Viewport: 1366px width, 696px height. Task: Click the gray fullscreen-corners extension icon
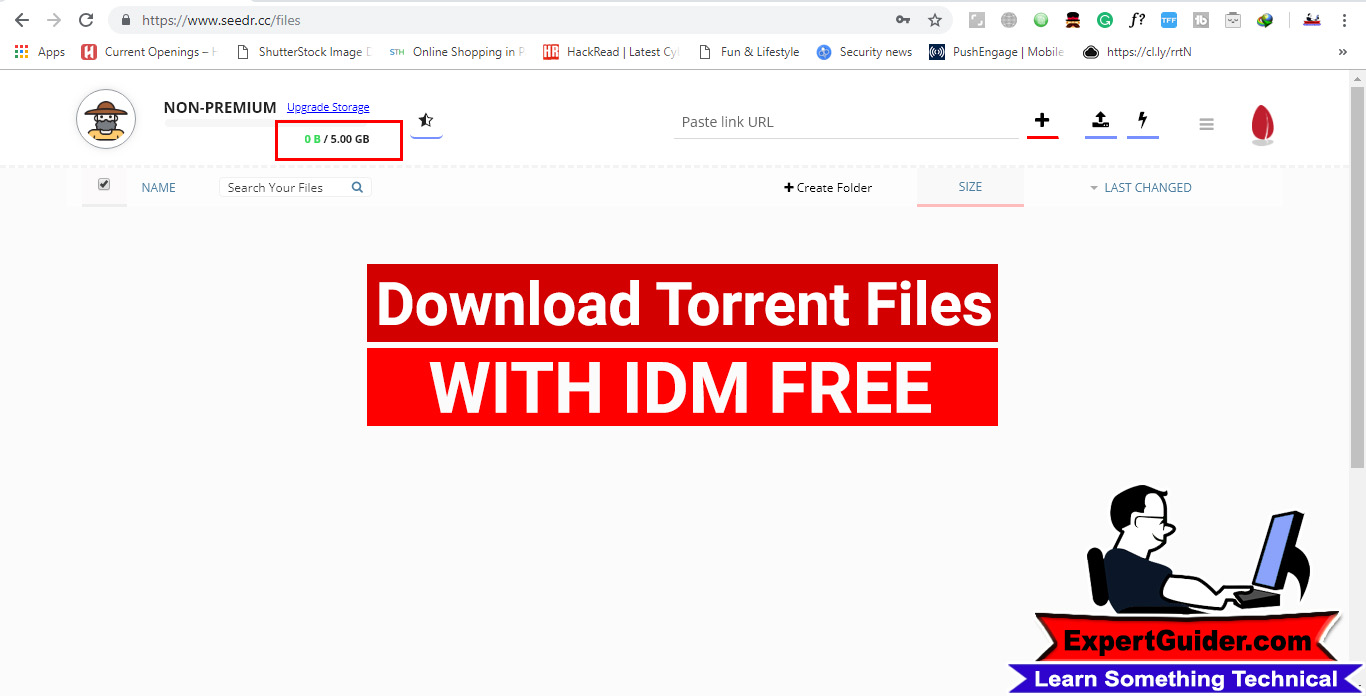click(977, 20)
